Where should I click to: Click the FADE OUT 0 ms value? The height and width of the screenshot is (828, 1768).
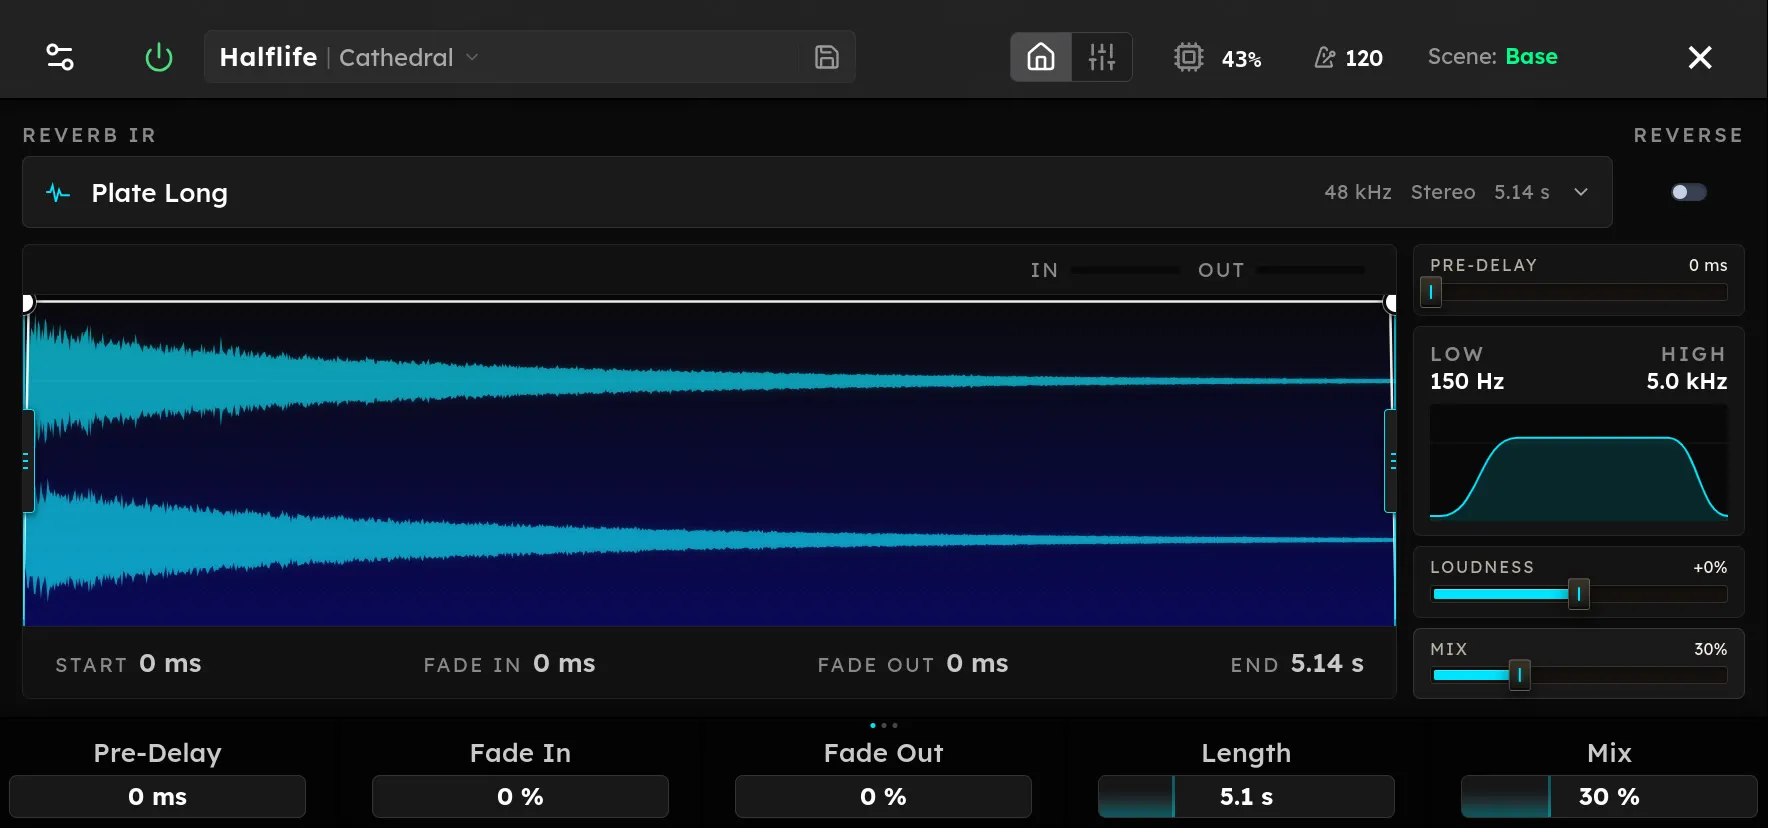(x=977, y=664)
